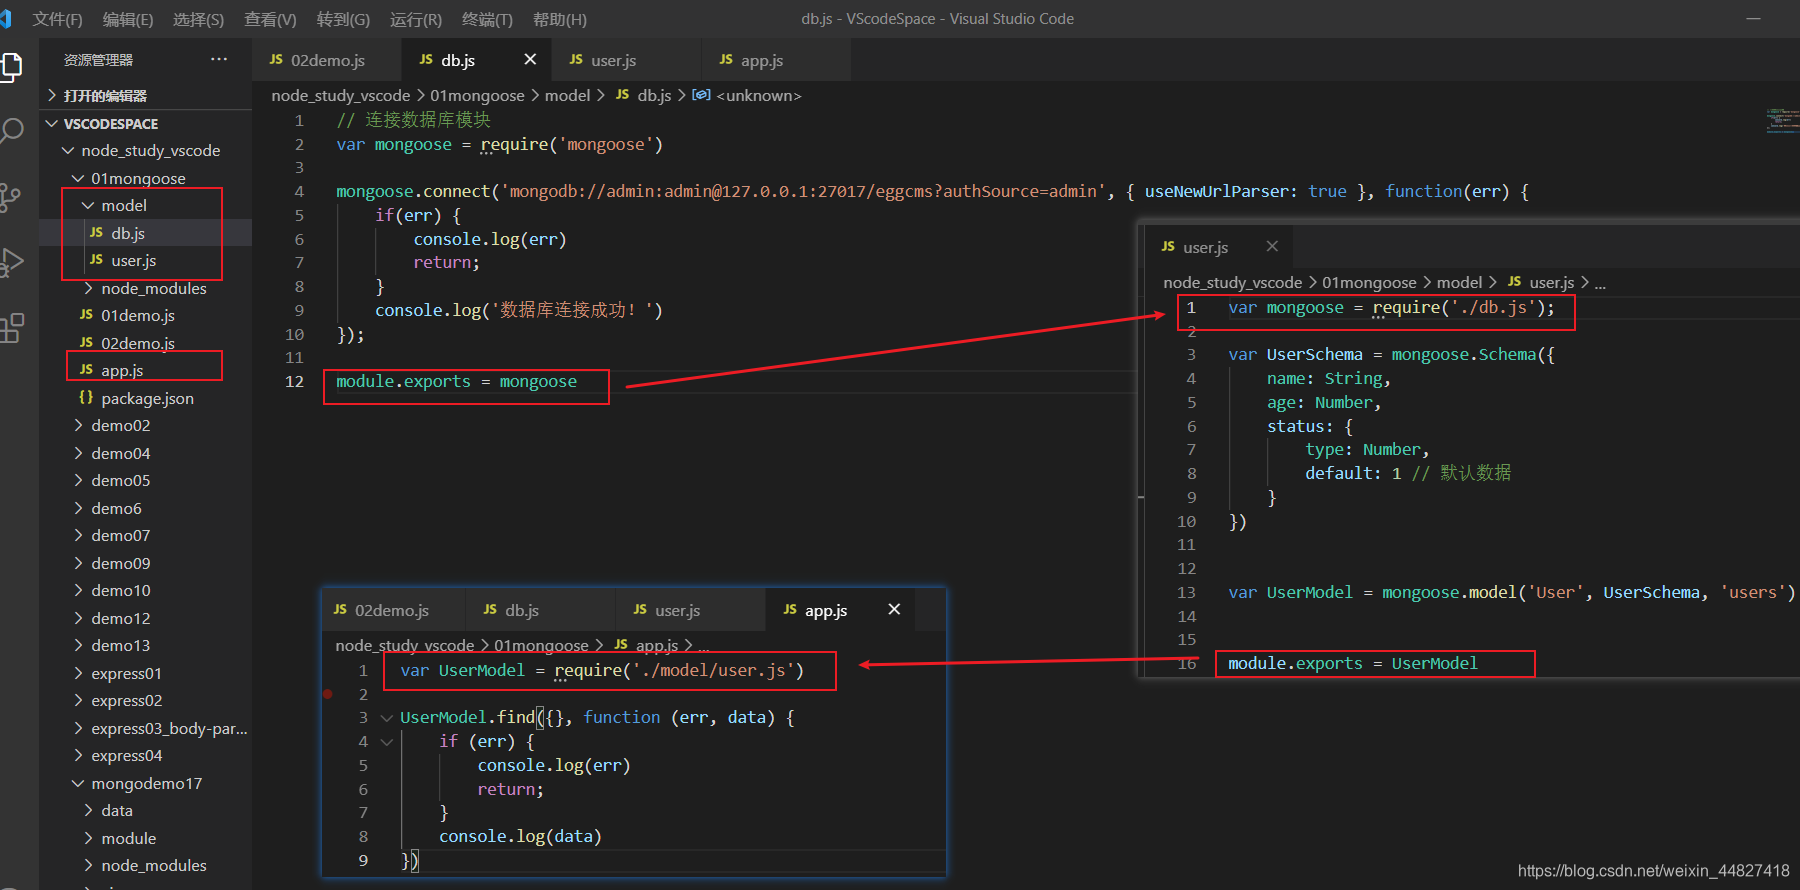Click the breakpoint dot on line 2

(x=328, y=694)
